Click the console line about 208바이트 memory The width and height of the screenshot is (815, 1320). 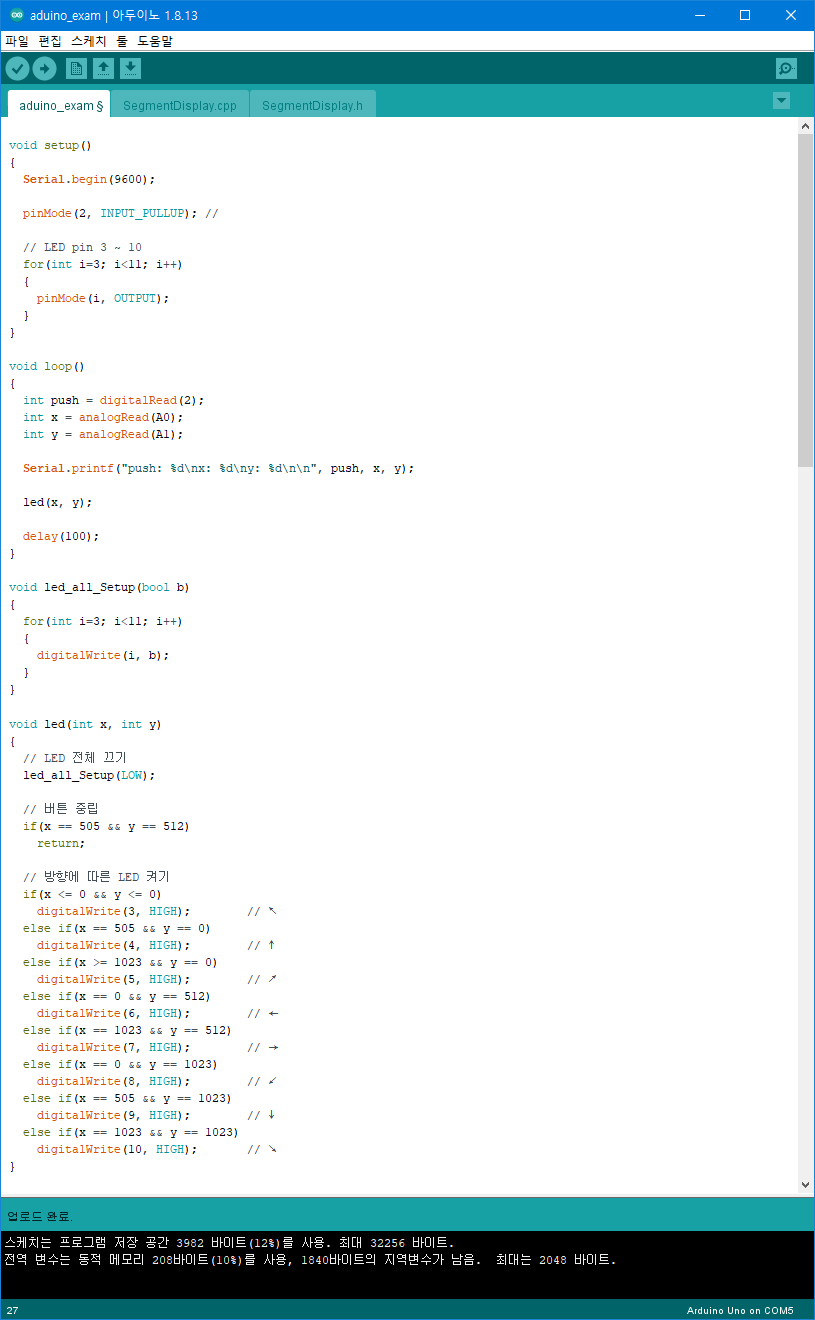pos(310,1258)
